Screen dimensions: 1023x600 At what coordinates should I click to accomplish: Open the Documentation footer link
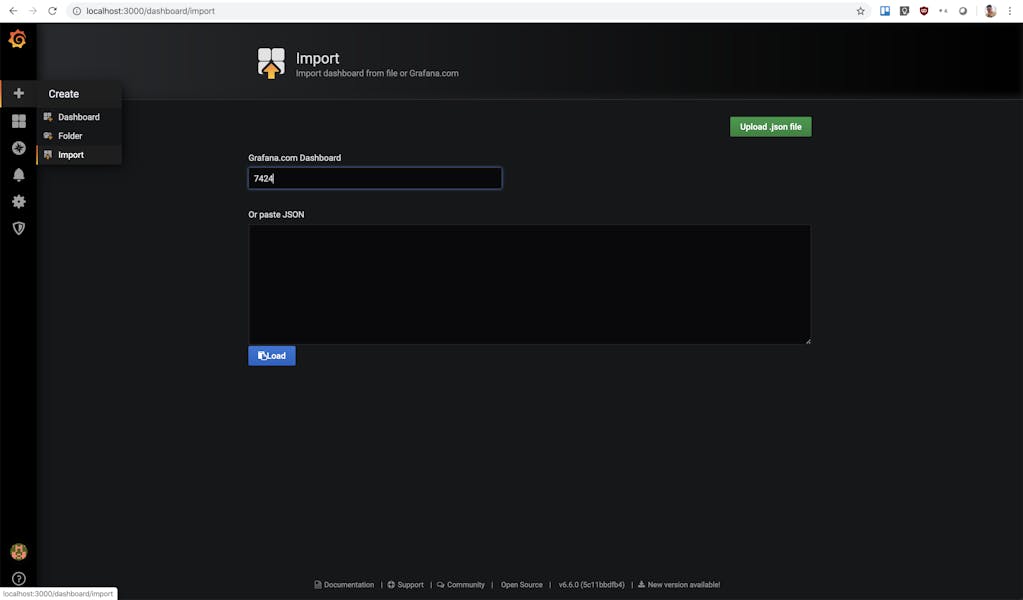point(348,585)
